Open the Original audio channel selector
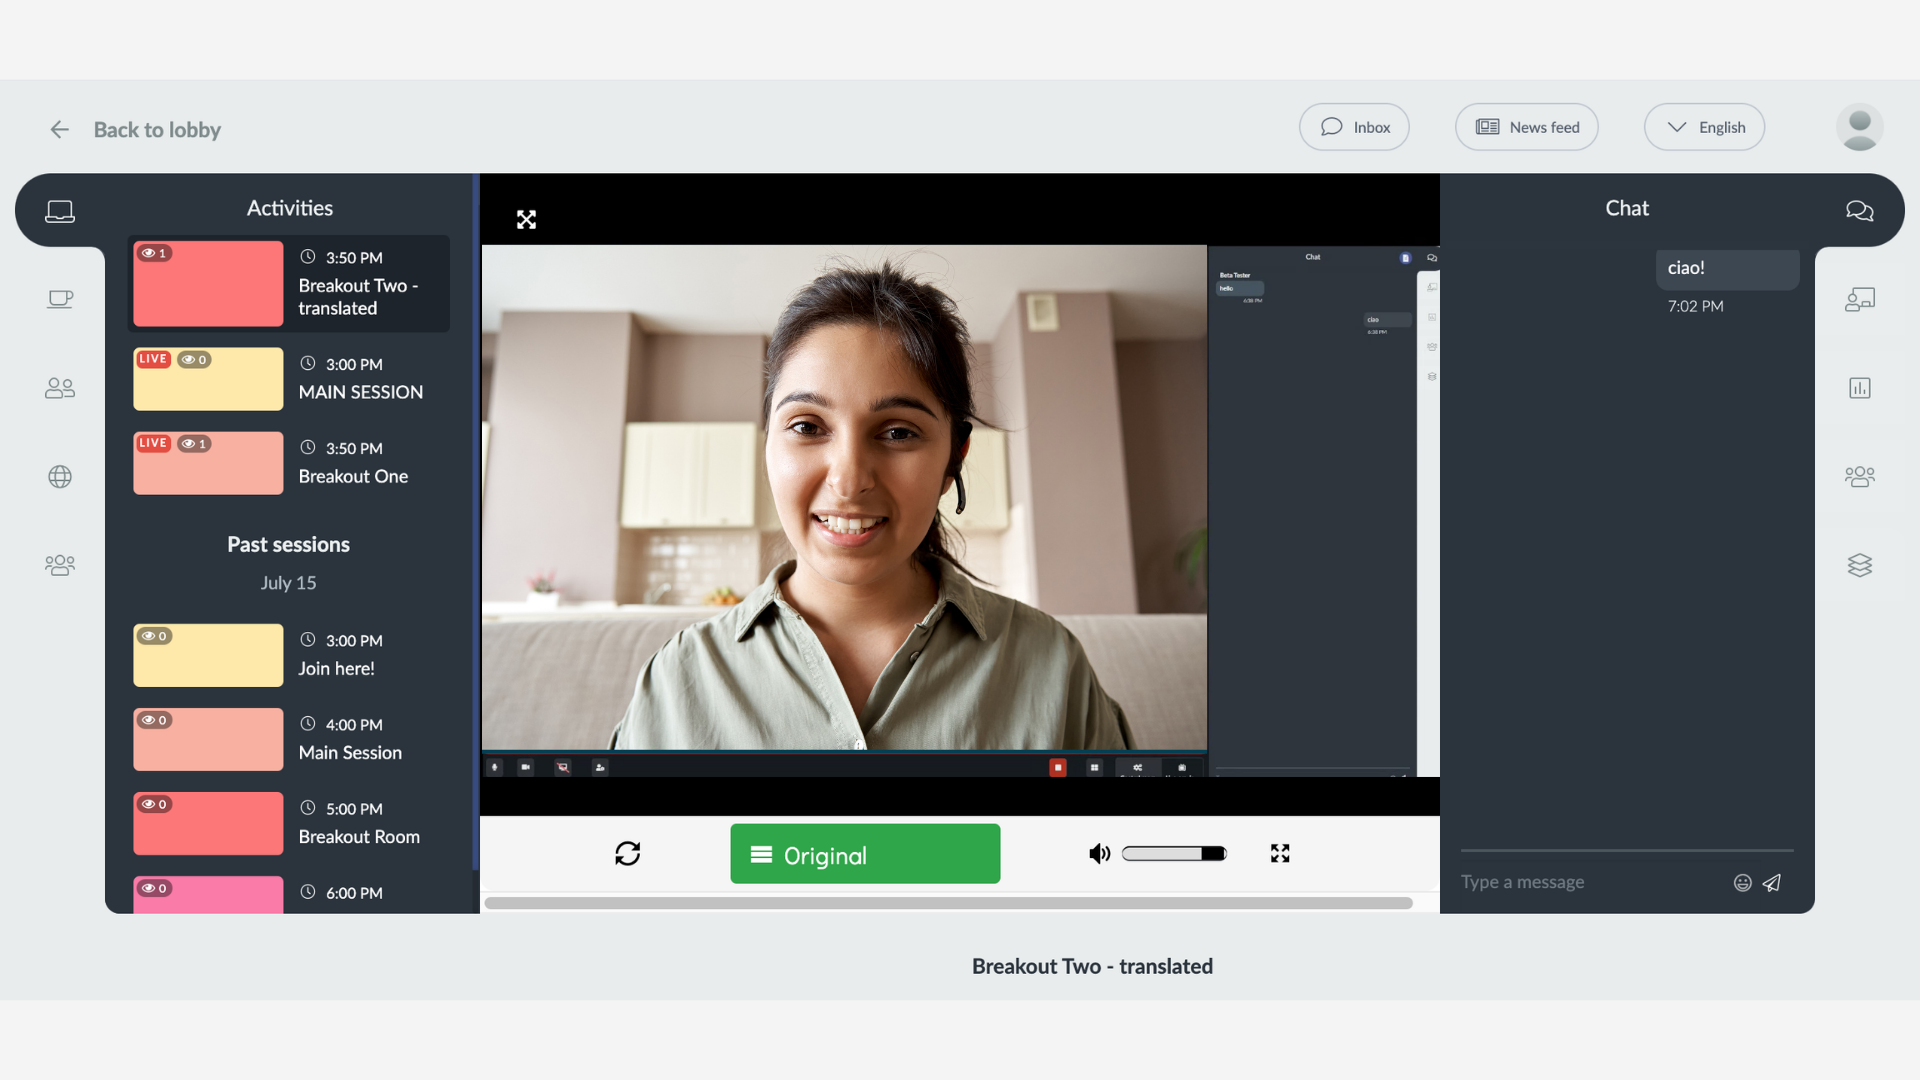Viewport: 1920px width, 1080px height. (x=865, y=854)
